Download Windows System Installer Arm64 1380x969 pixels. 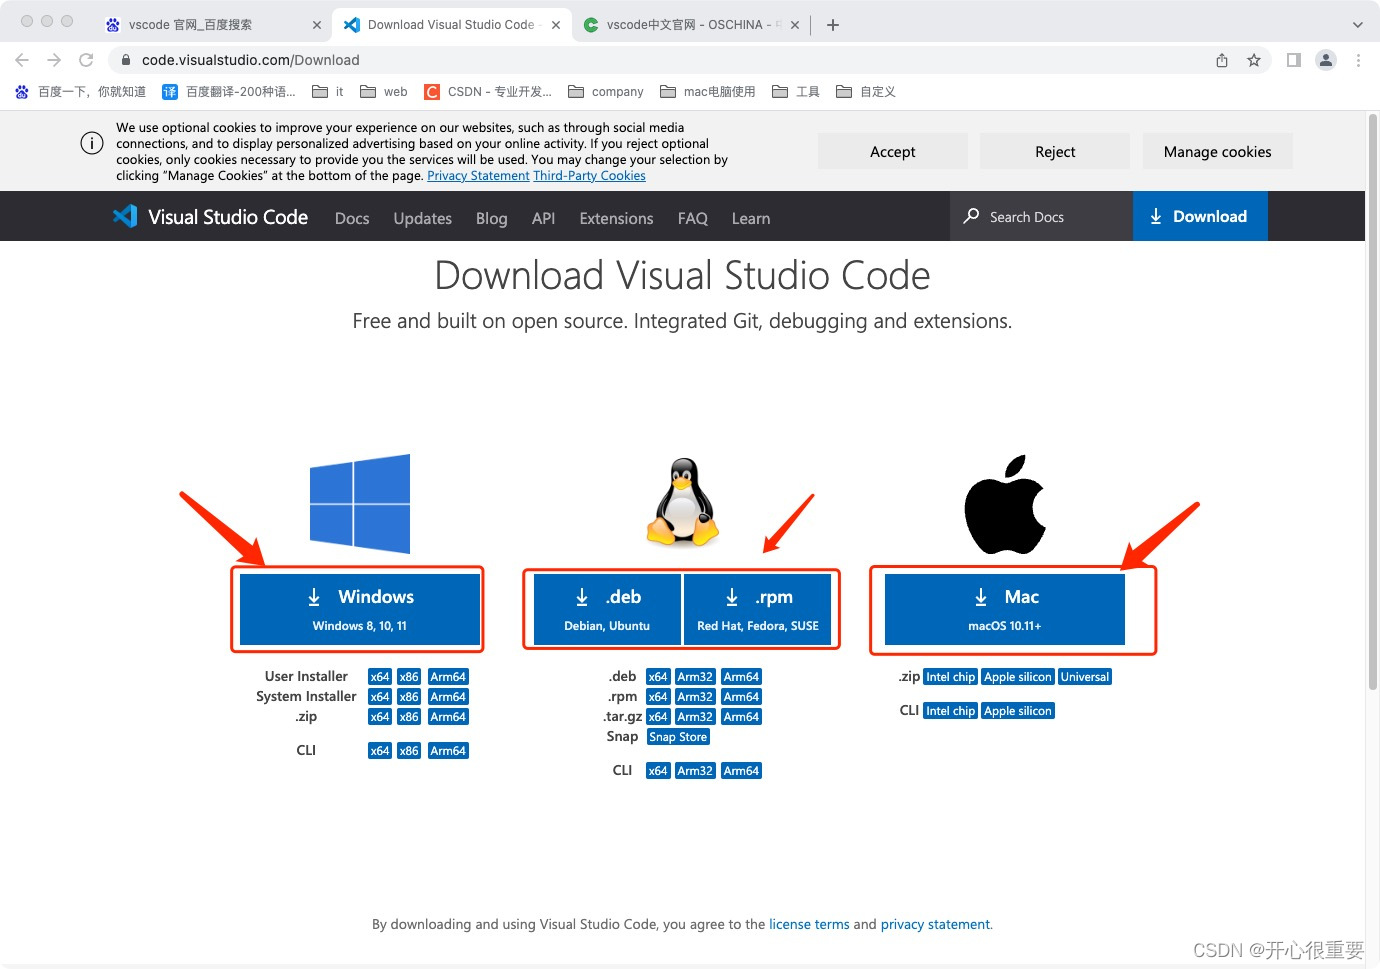point(448,697)
